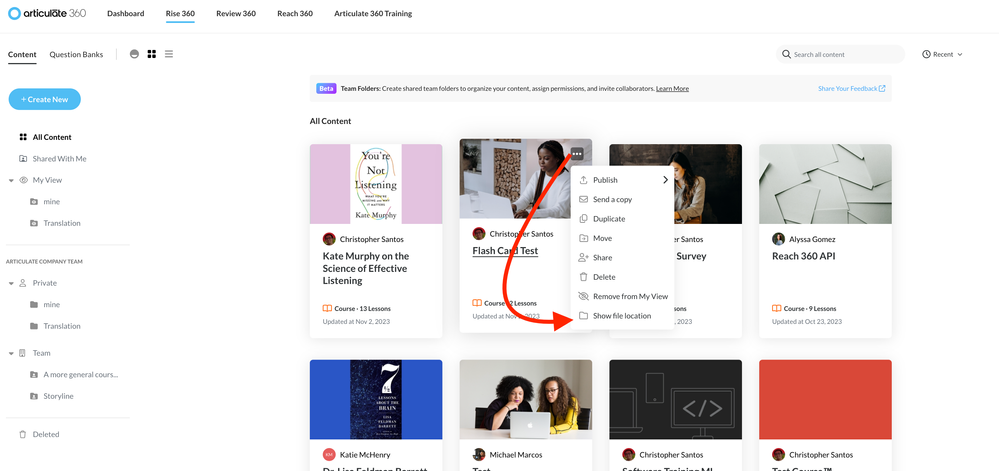Open Kate Murphy on the Science of Effective Listening

pyautogui.click(x=366, y=268)
